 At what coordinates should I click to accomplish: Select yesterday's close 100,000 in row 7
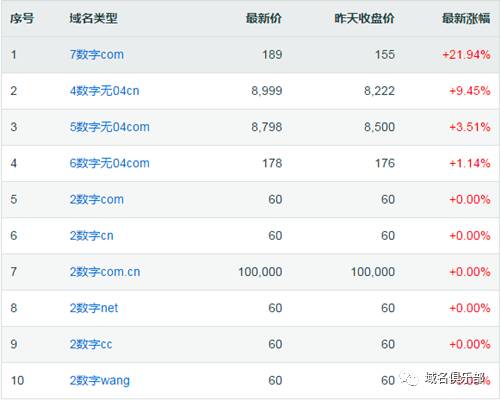click(x=373, y=272)
